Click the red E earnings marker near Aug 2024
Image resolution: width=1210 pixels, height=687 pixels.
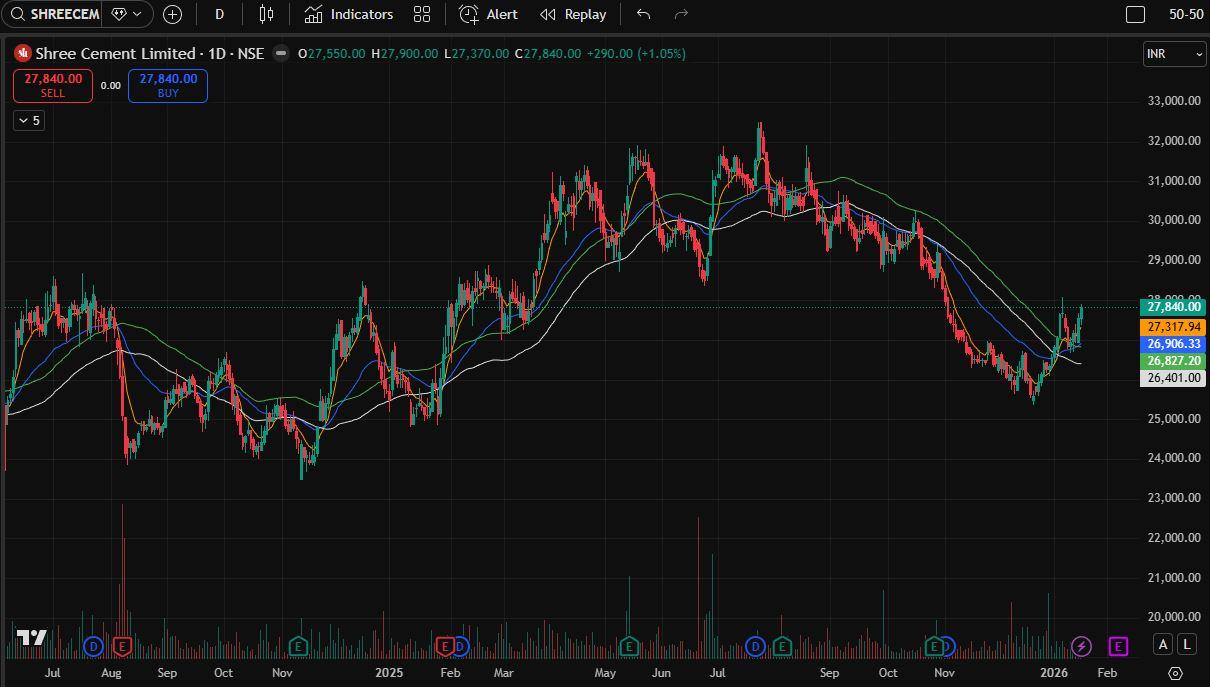point(123,646)
